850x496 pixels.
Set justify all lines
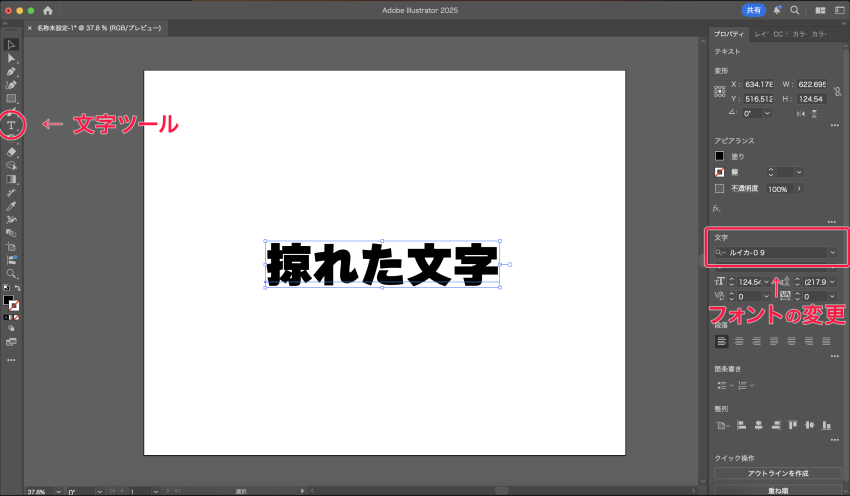[826, 342]
